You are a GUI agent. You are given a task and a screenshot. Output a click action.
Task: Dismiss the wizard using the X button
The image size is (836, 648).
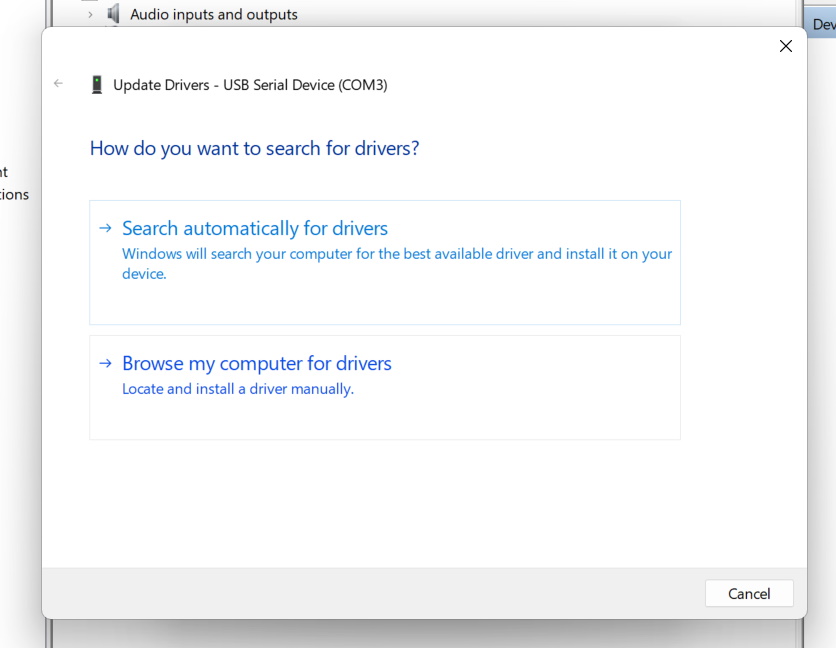click(785, 46)
